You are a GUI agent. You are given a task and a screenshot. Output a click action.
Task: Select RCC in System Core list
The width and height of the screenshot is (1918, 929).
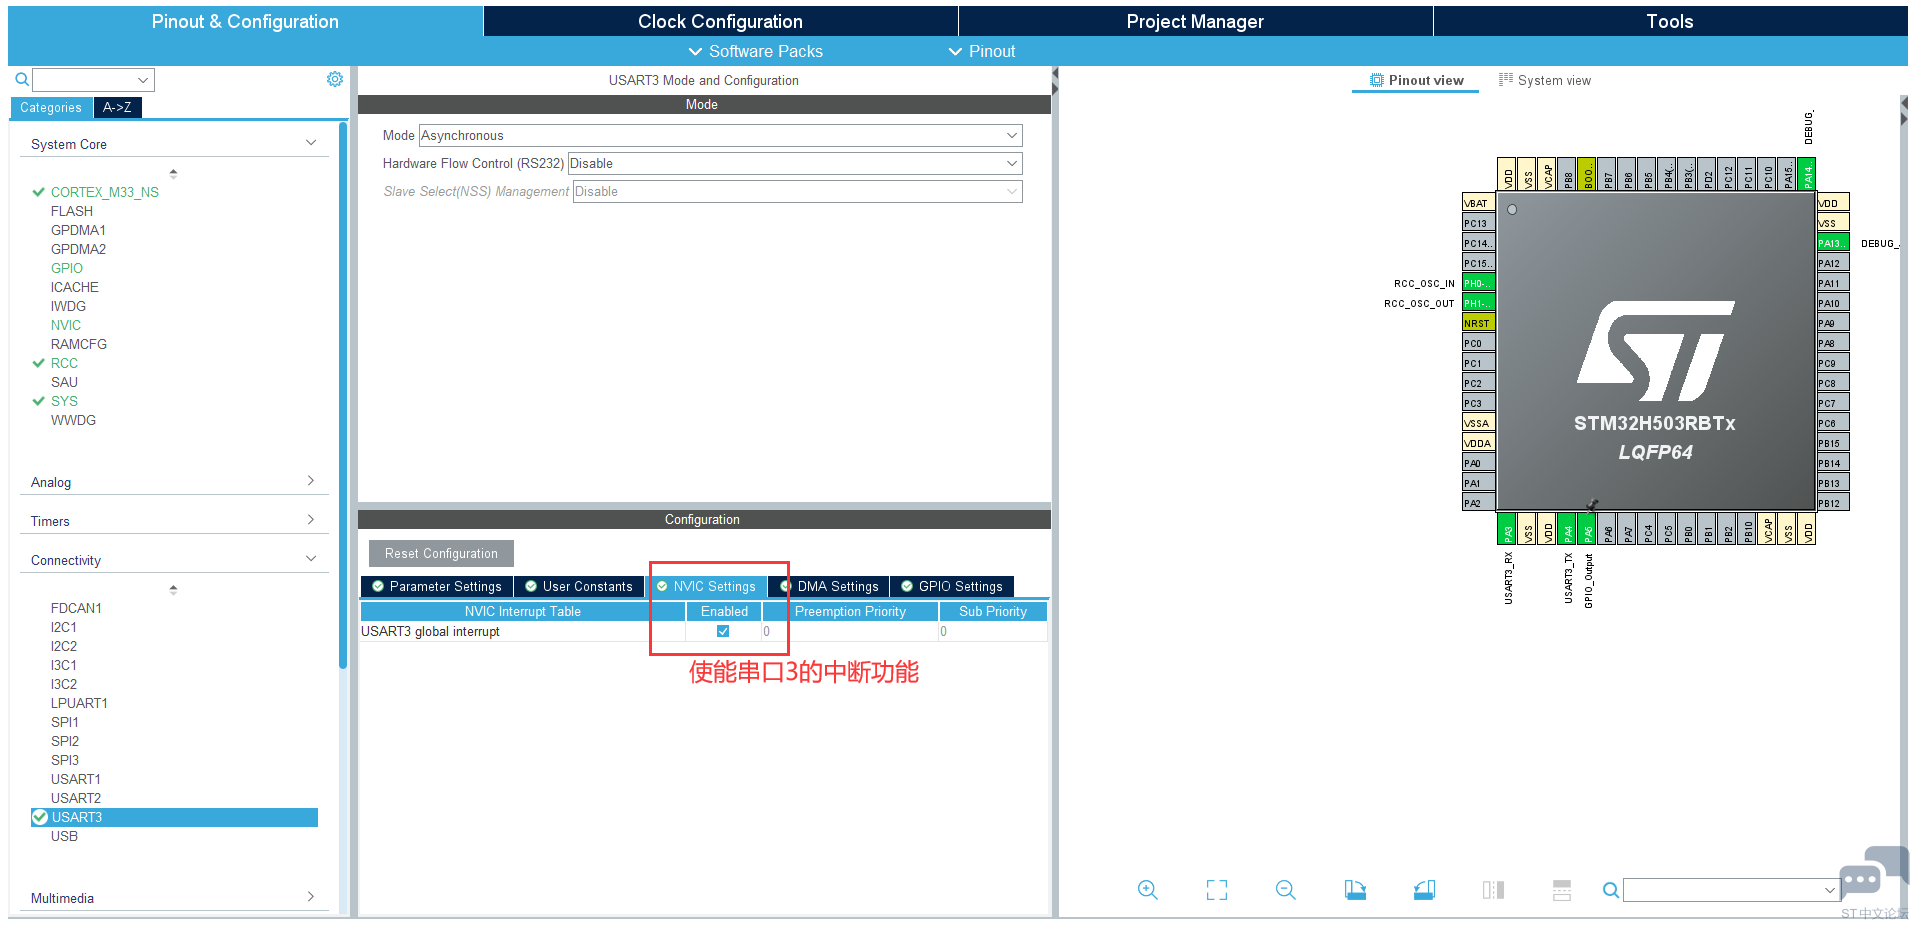pyautogui.click(x=64, y=363)
